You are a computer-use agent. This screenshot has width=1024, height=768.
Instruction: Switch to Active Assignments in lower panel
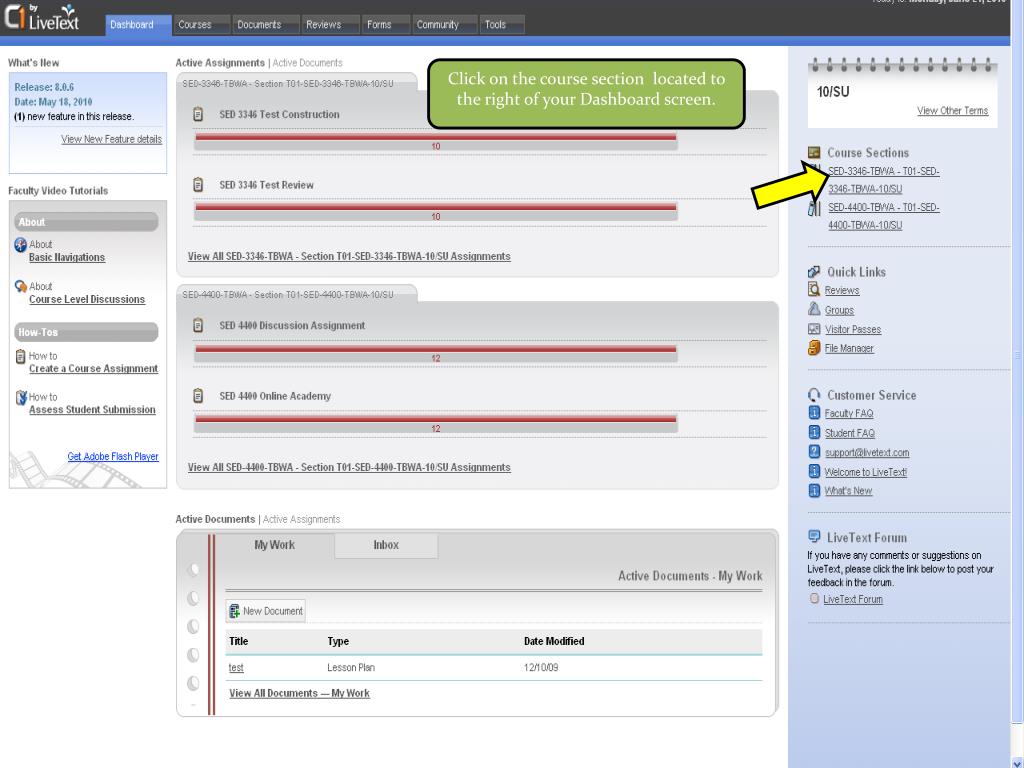tap(301, 519)
